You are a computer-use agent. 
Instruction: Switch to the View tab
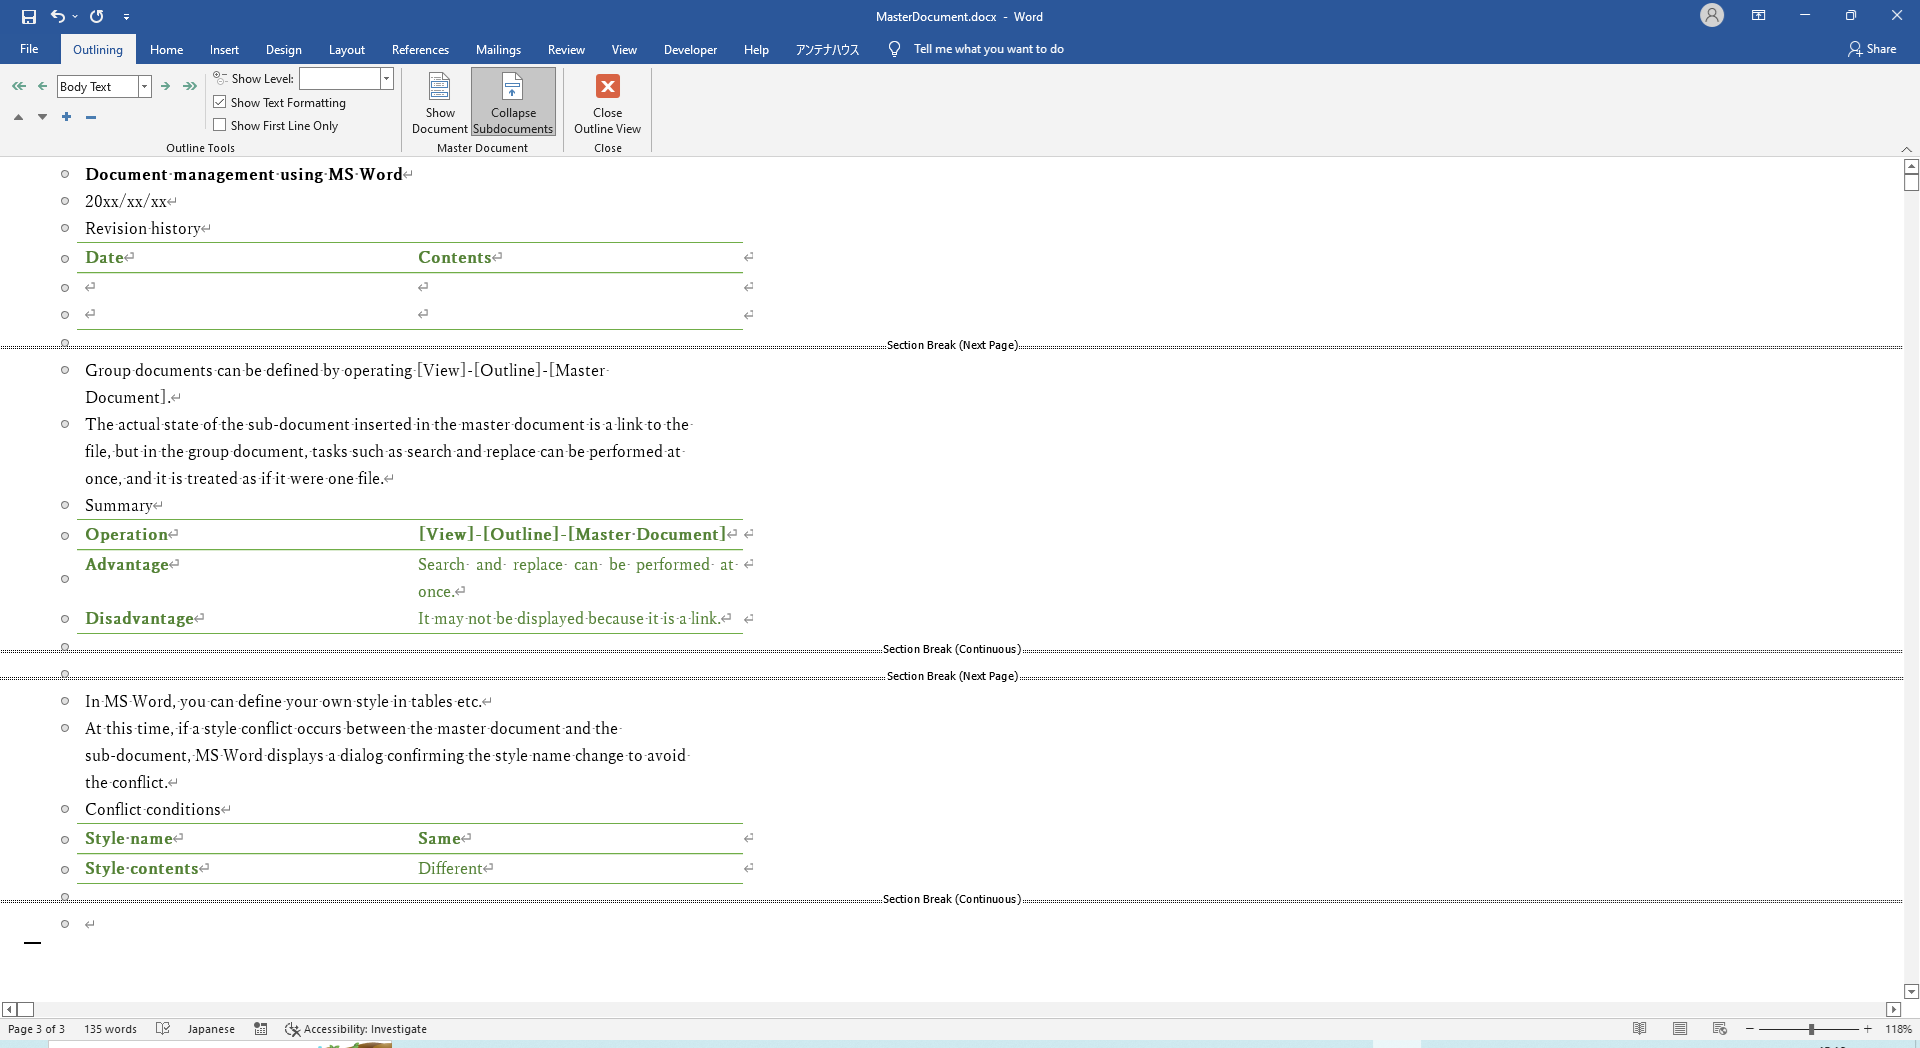624,49
